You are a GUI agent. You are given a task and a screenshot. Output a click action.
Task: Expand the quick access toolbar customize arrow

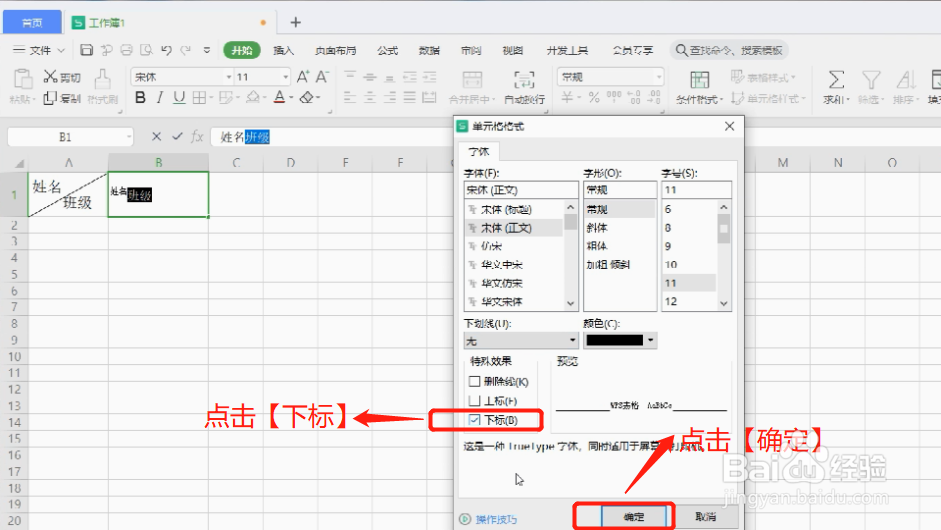pyautogui.click(x=206, y=50)
